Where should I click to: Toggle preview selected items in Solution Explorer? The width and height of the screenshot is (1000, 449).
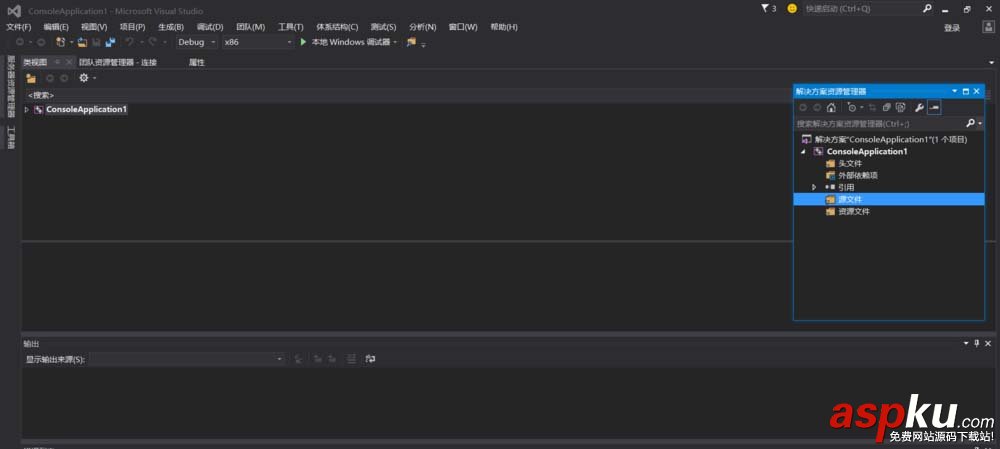pyautogui.click(x=934, y=108)
